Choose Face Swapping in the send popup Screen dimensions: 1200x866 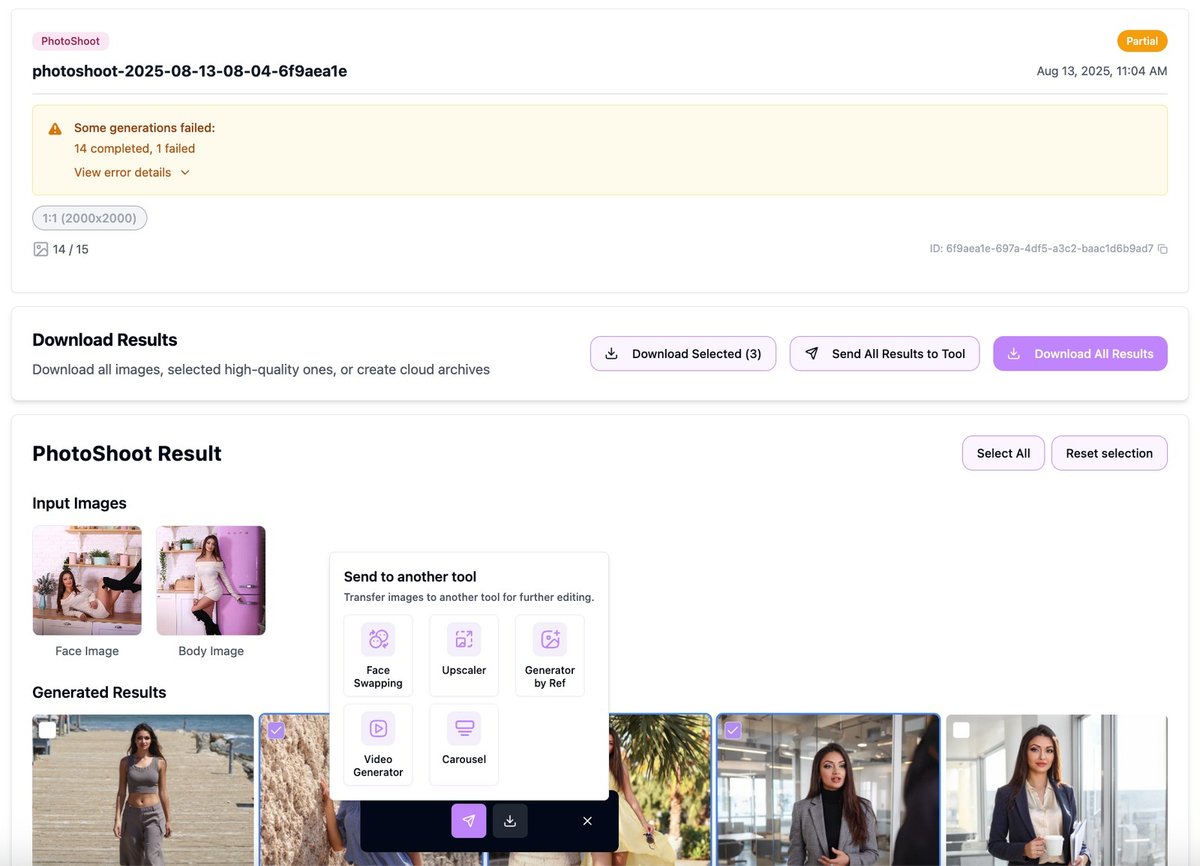[x=378, y=656]
